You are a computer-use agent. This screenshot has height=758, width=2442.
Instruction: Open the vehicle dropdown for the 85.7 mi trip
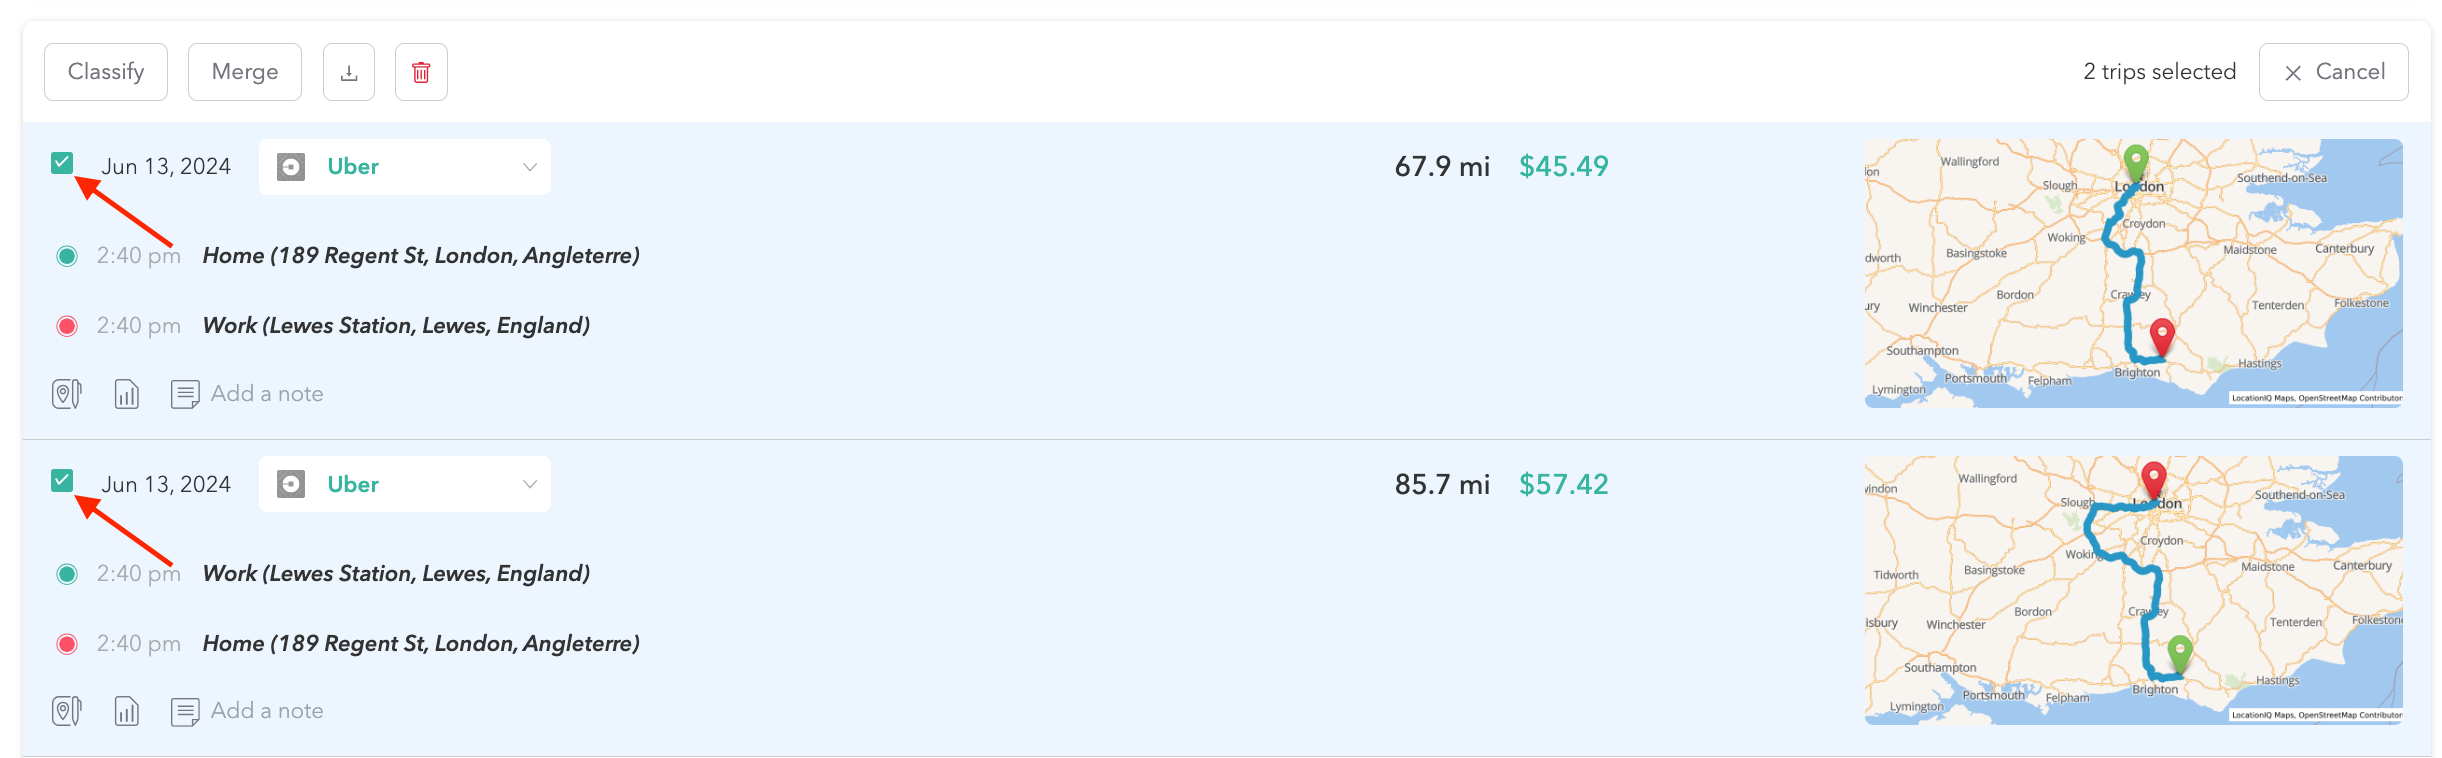(x=528, y=483)
